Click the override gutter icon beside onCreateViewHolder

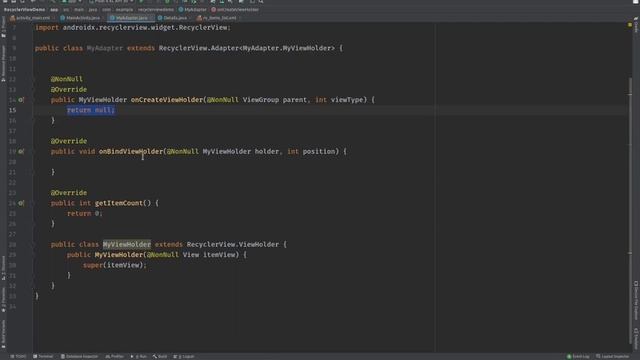click(x=21, y=100)
